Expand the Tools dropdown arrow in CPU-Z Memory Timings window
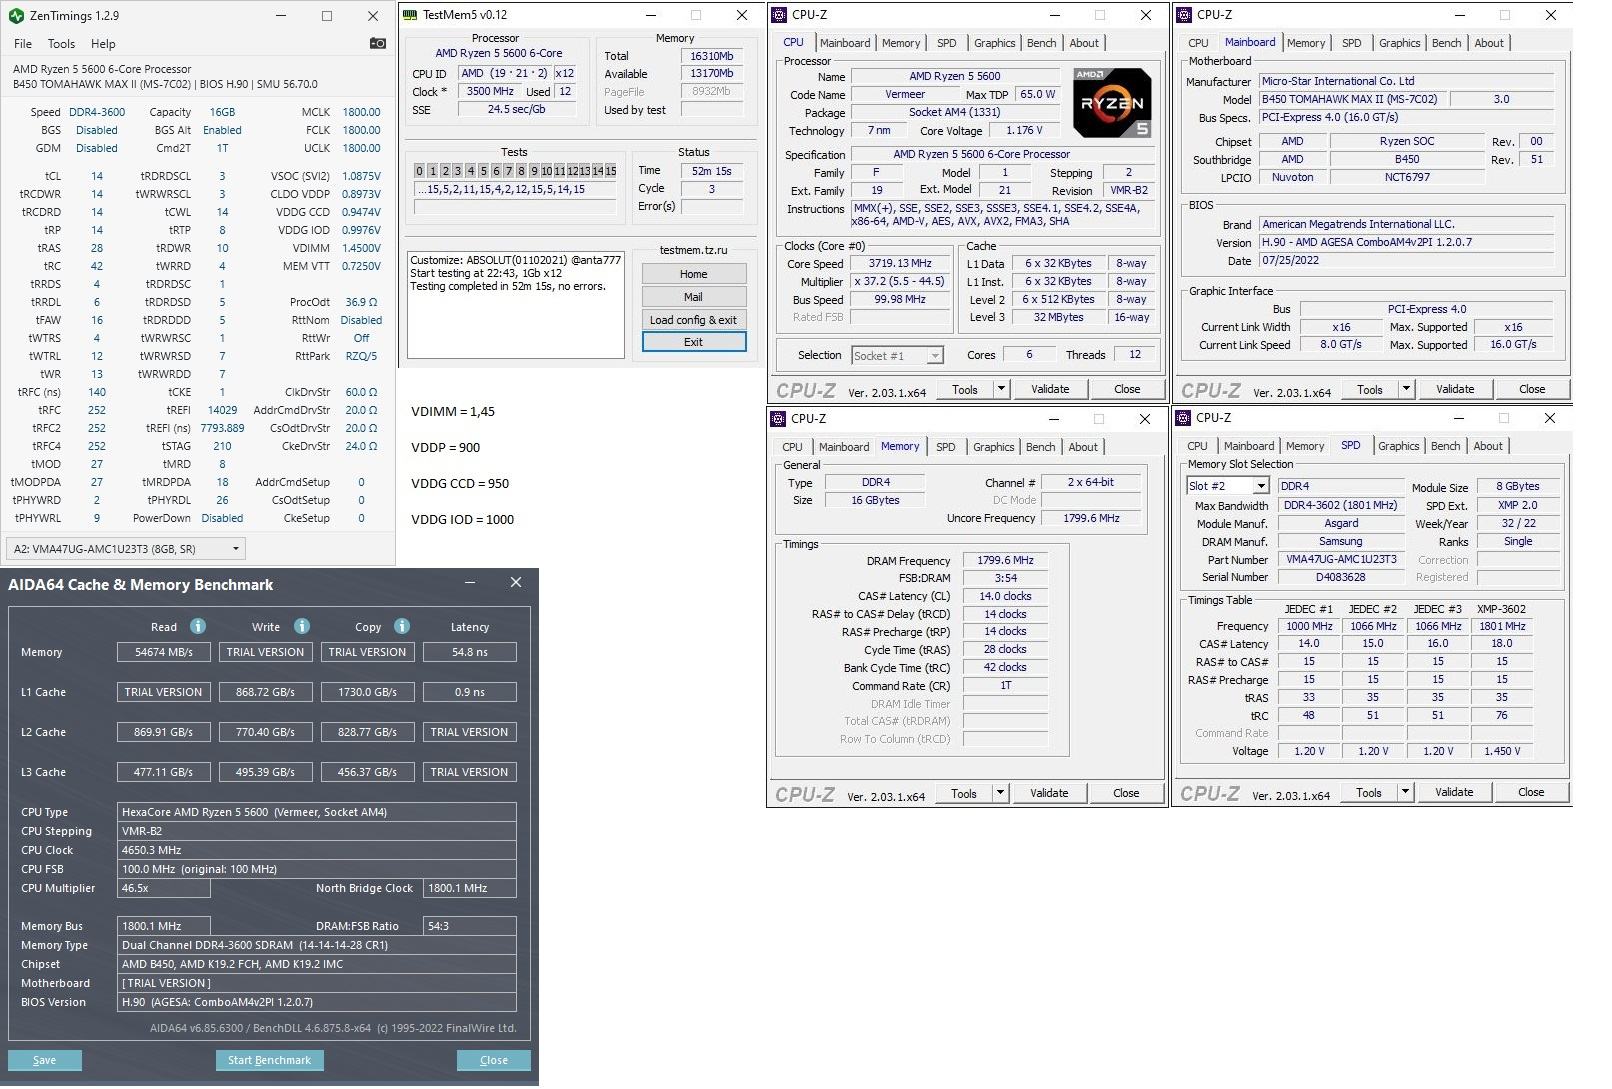1612x1089 pixels. click(1000, 793)
